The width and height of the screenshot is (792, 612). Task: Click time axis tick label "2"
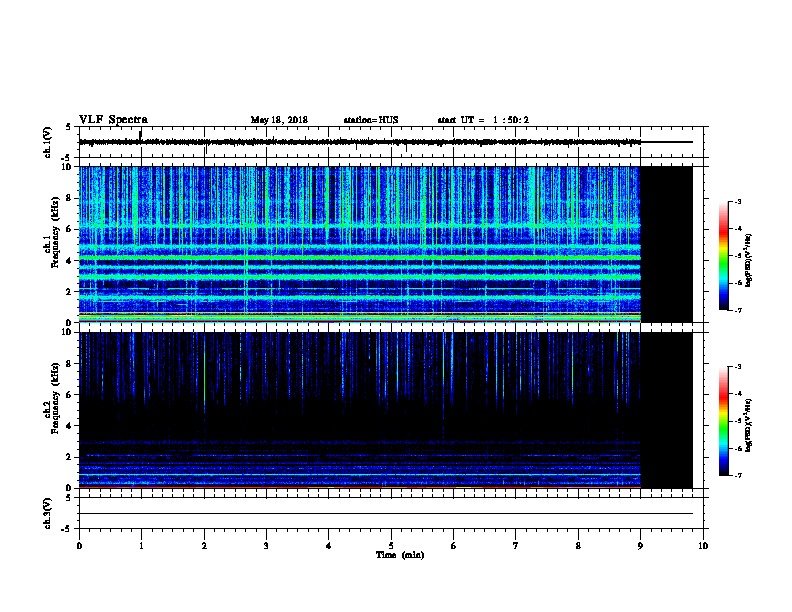pos(204,545)
